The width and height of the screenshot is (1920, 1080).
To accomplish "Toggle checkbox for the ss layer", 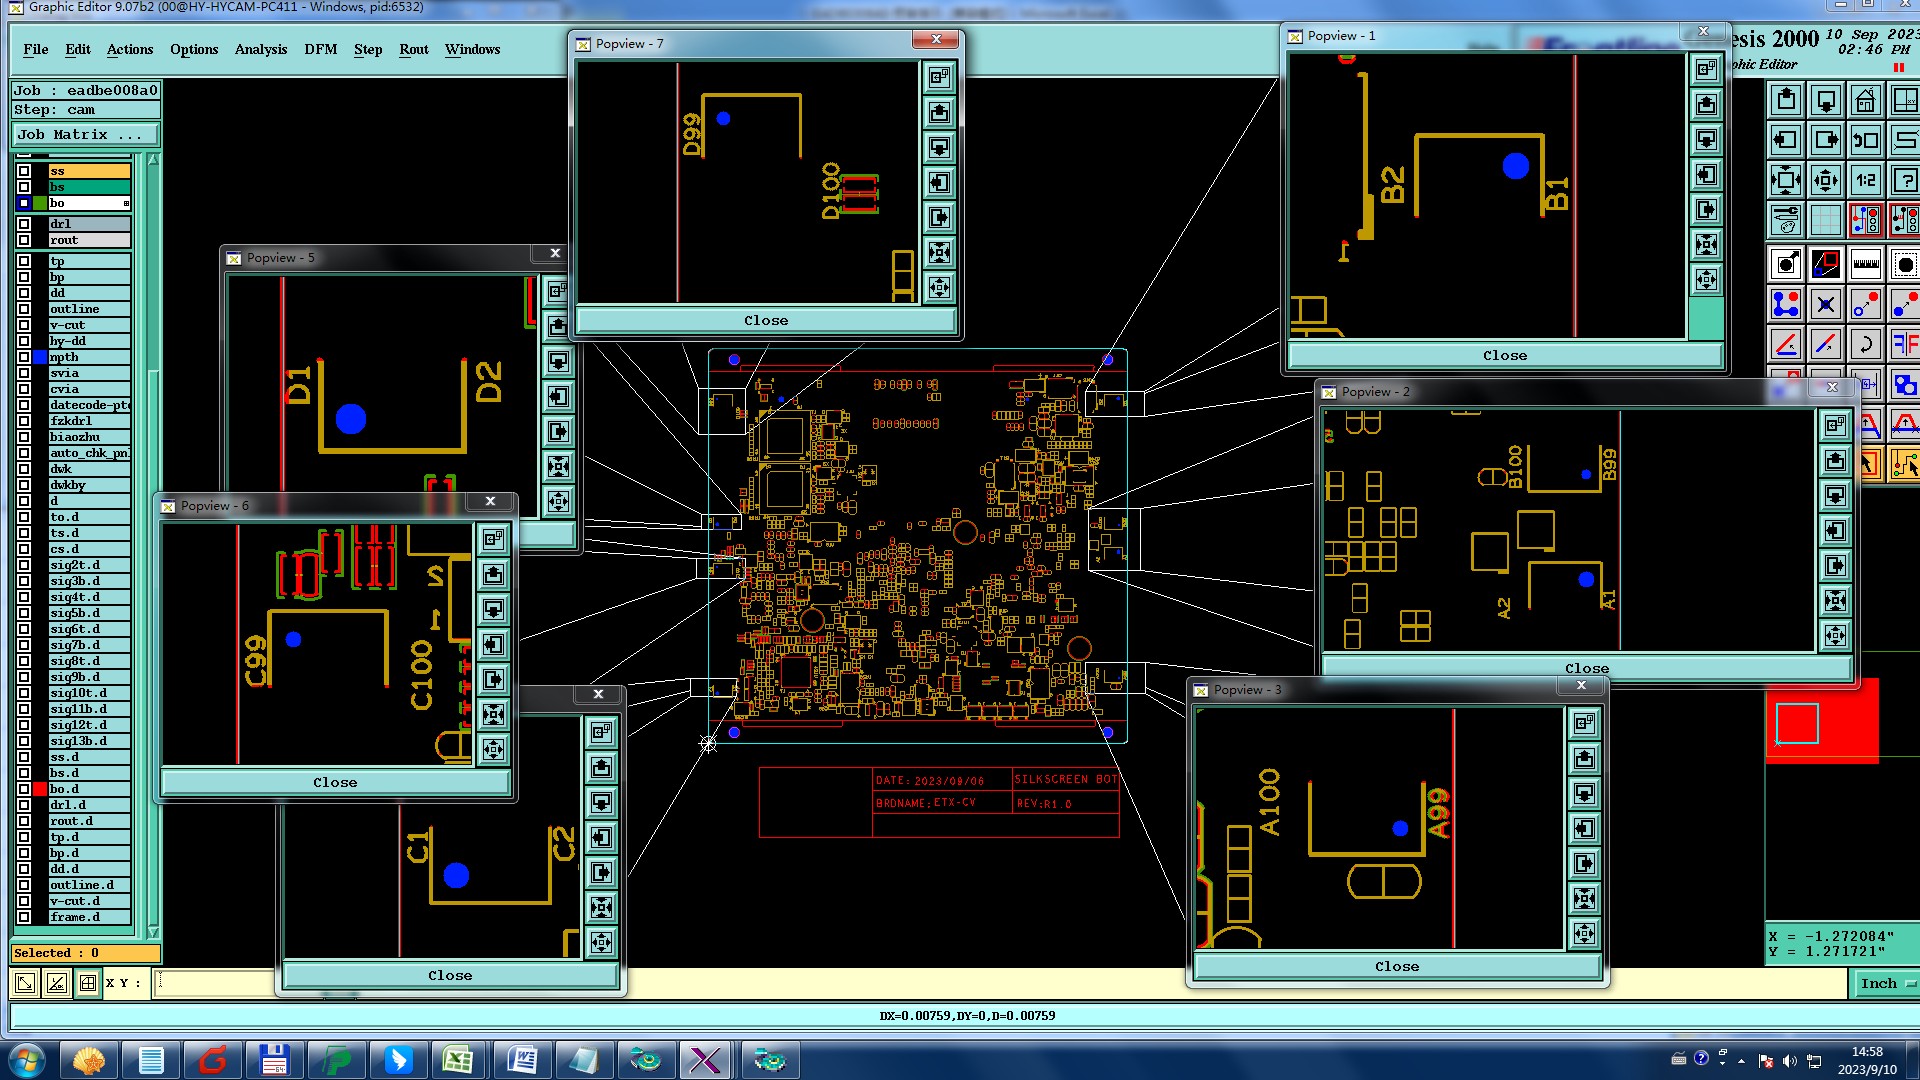I will (x=24, y=171).
